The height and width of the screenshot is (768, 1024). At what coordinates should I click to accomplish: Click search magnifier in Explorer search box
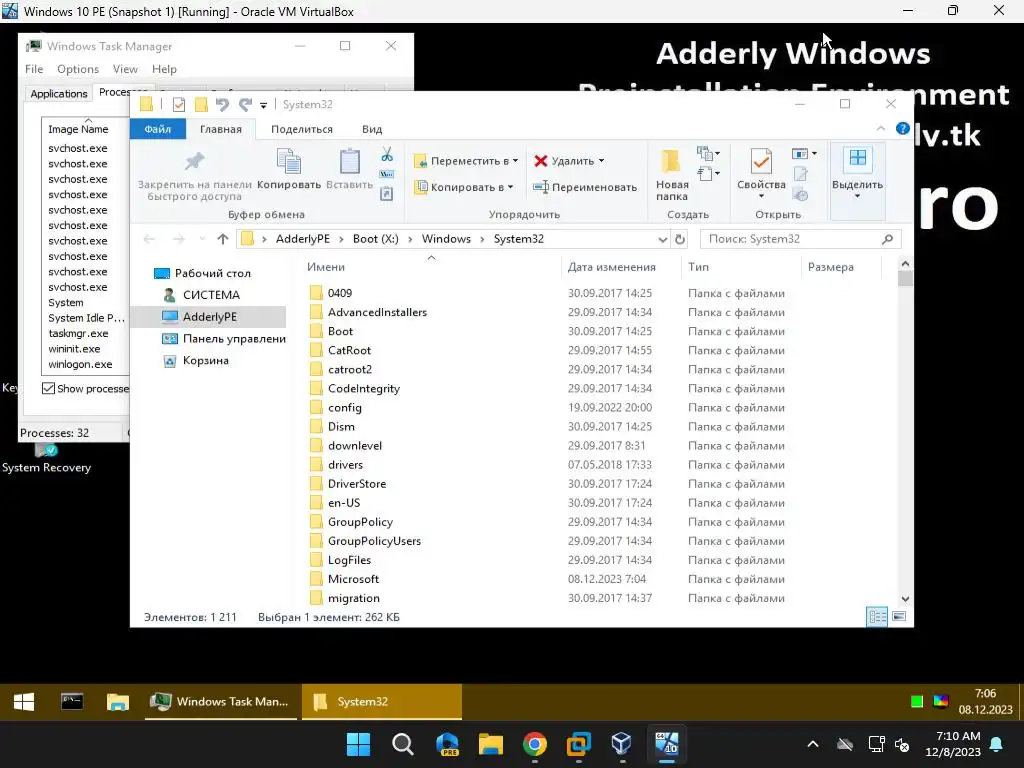tap(887, 239)
